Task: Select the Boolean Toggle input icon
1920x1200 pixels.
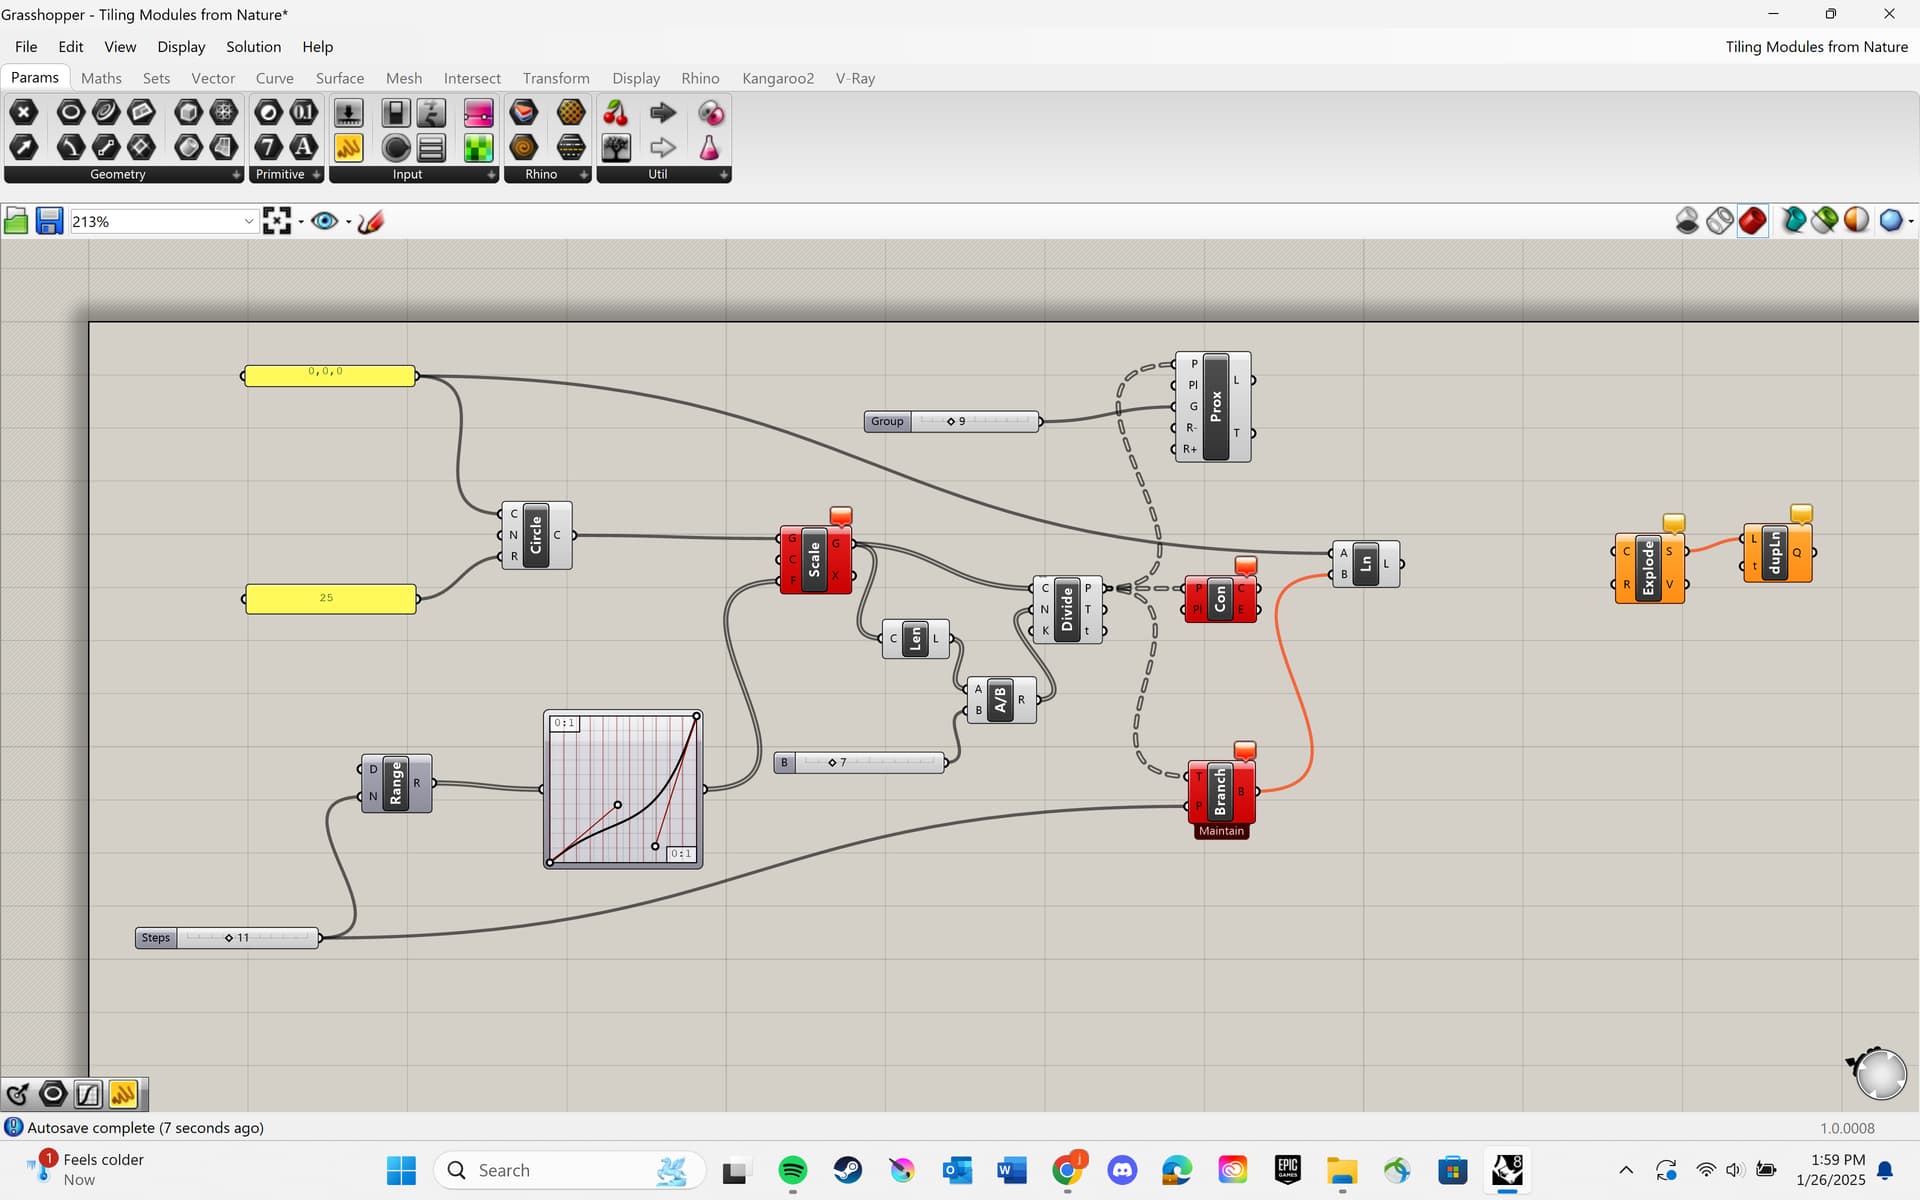Action: click(x=396, y=113)
